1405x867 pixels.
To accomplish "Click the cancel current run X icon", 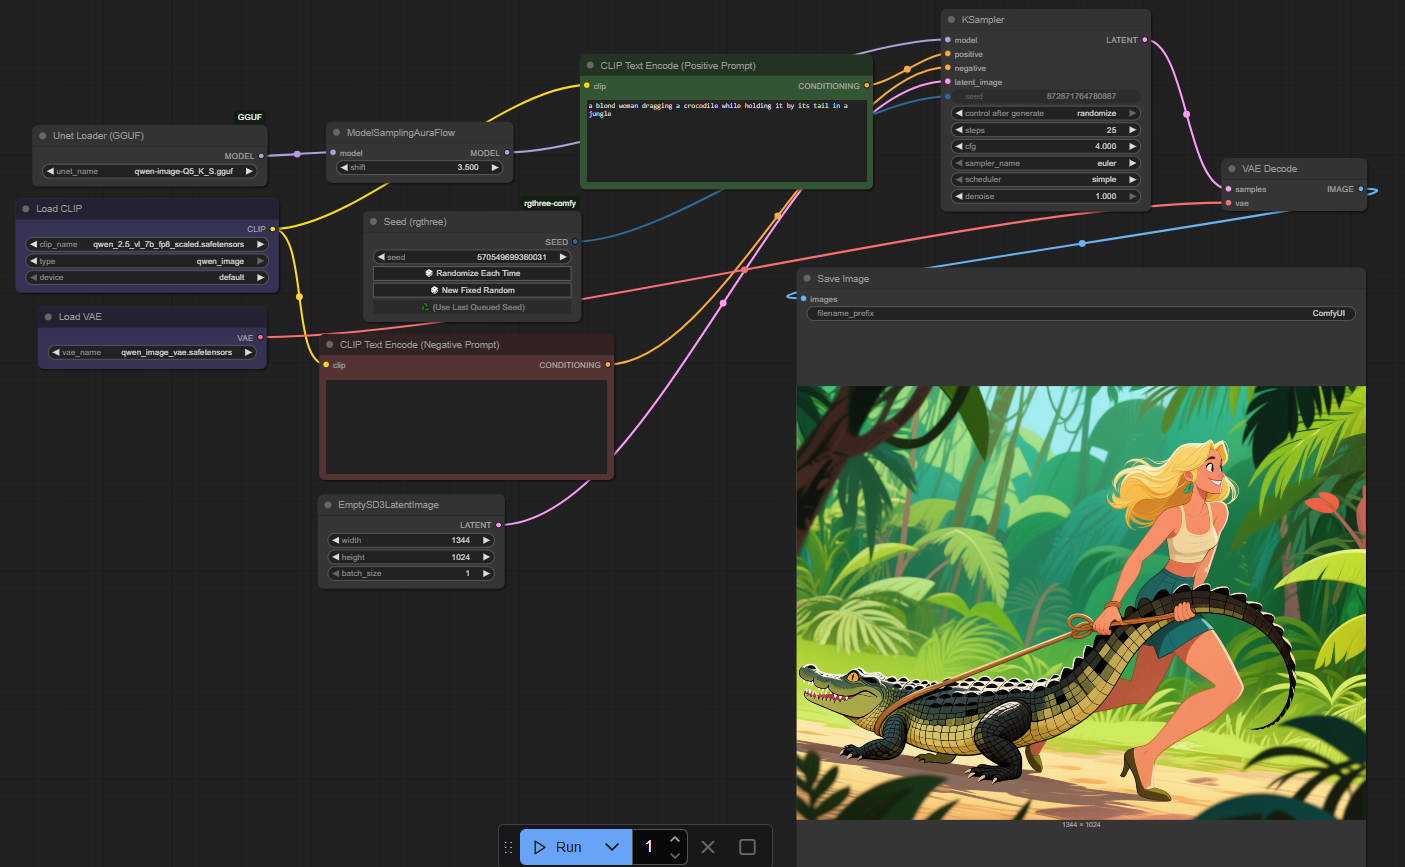I will click(708, 847).
